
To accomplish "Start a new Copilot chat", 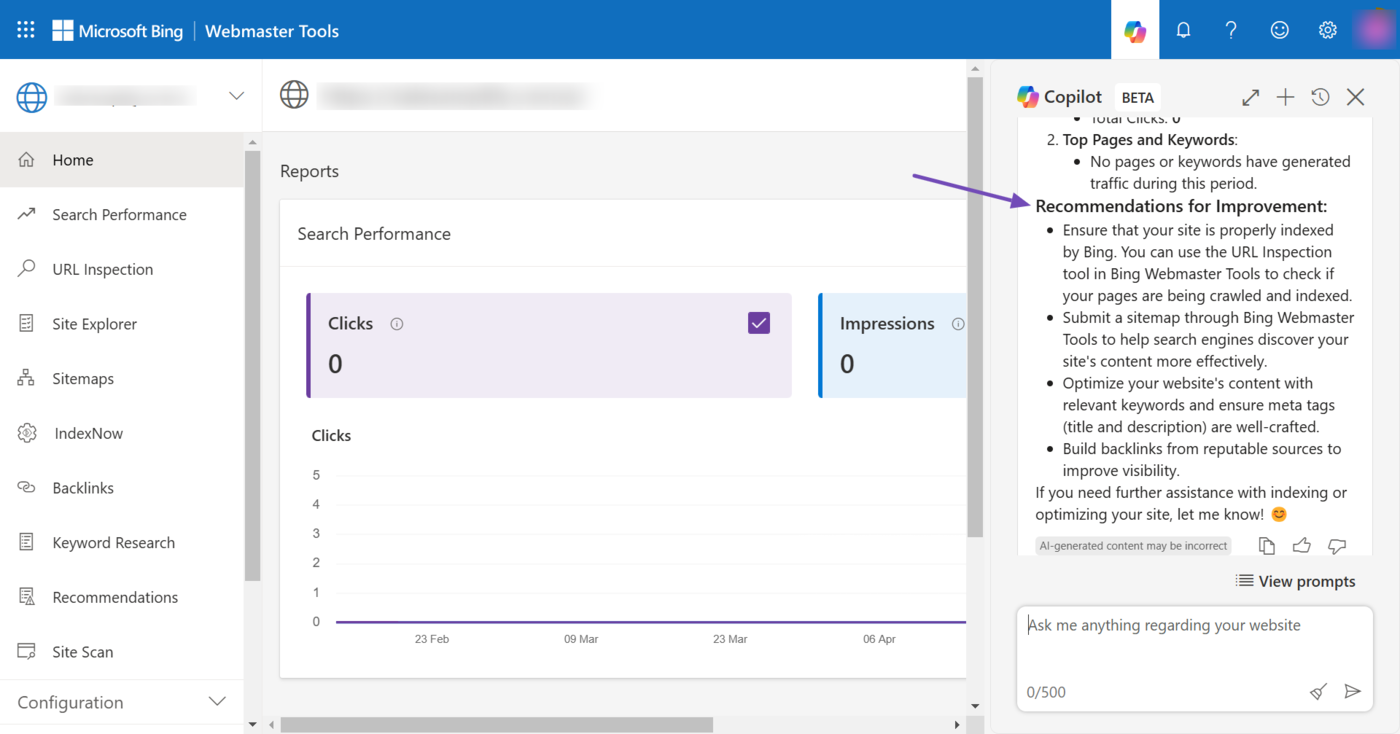I will (1285, 97).
